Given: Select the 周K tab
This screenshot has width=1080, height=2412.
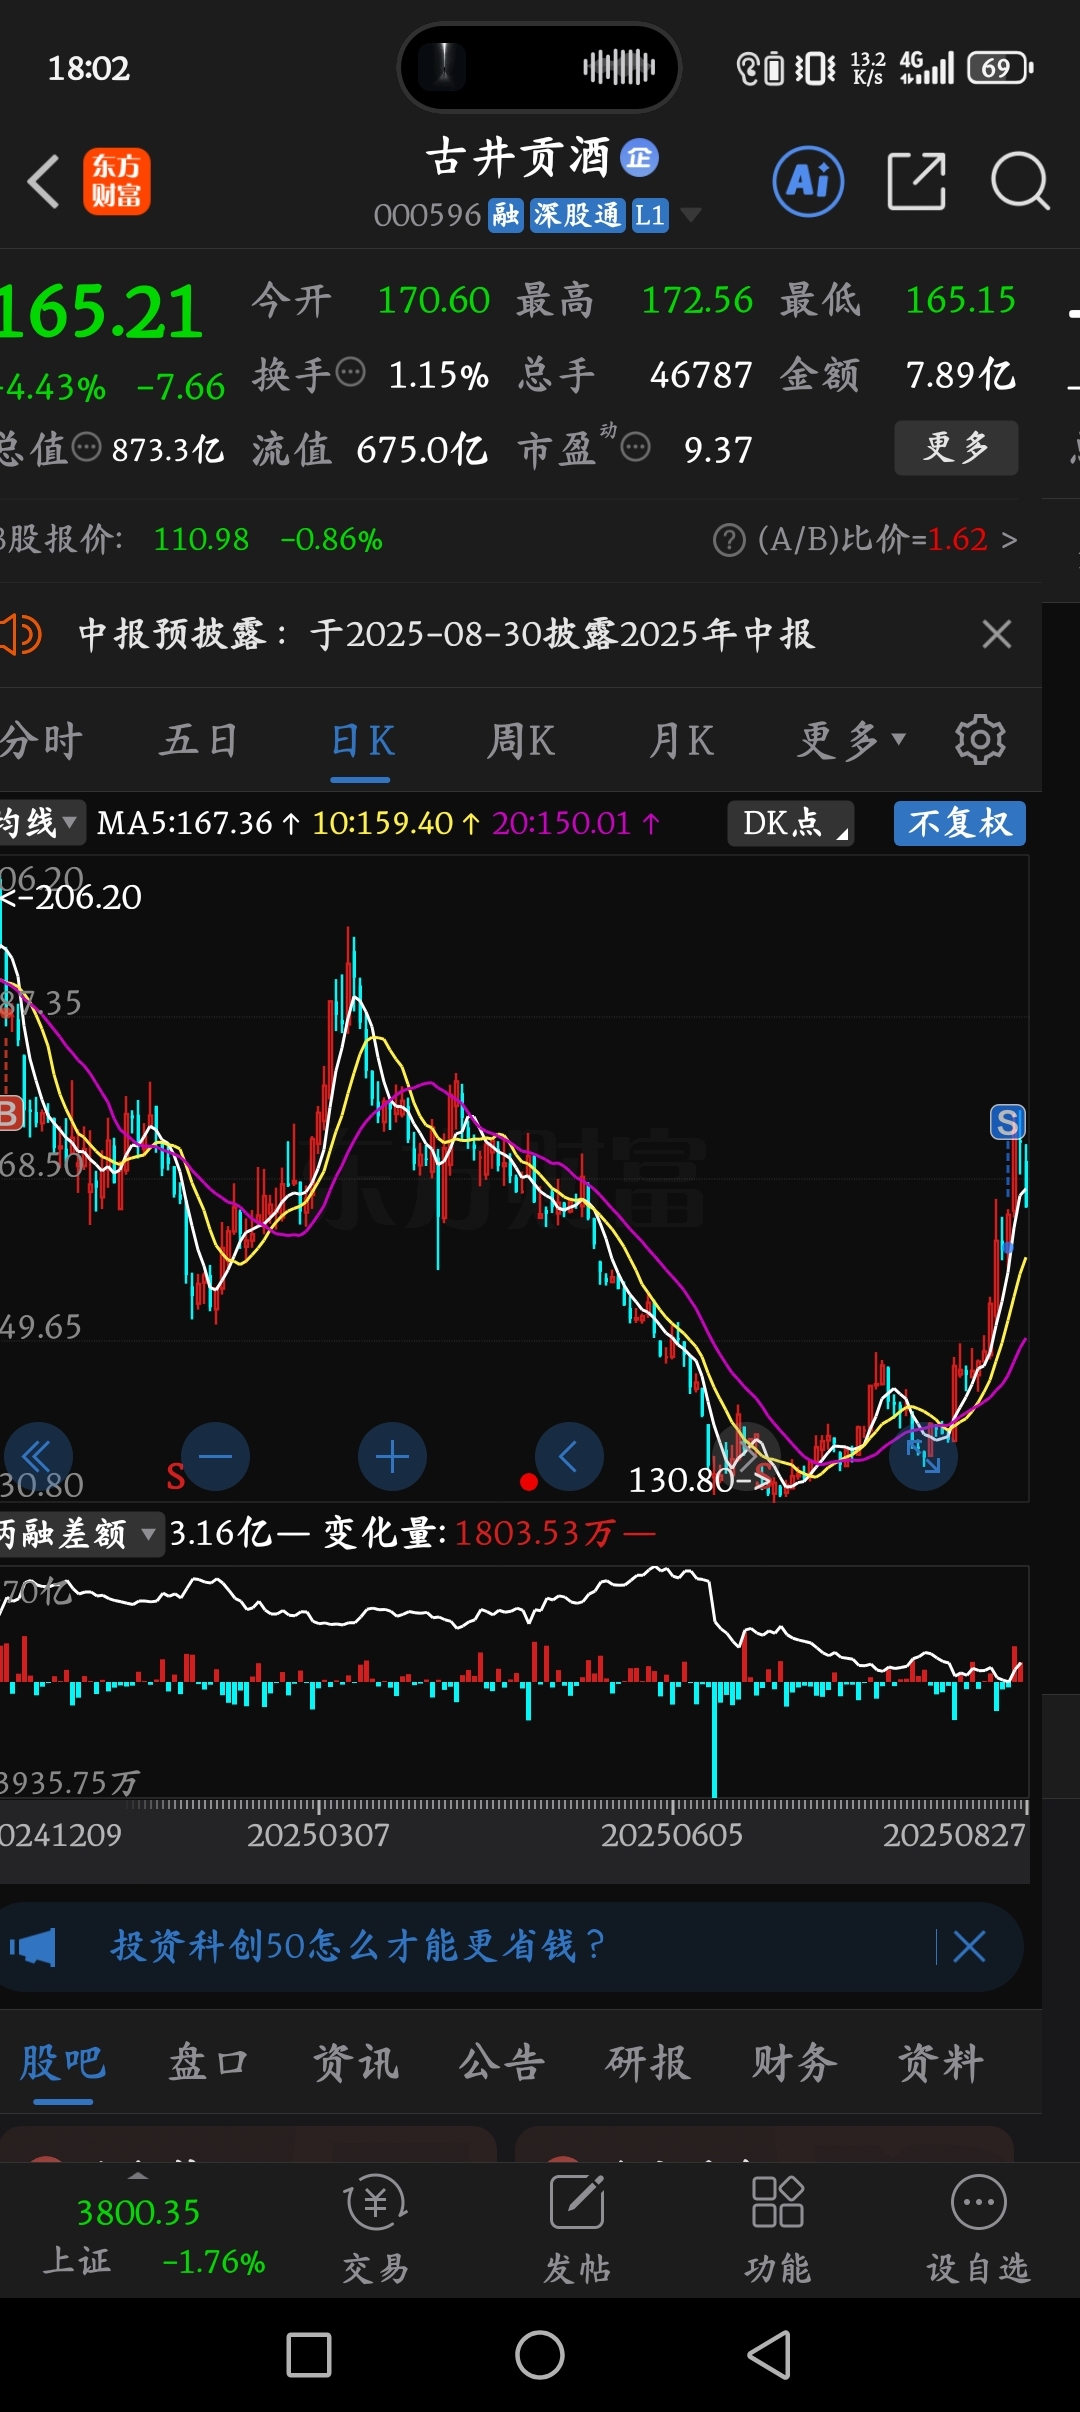Looking at the screenshot, I should click(520, 741).
